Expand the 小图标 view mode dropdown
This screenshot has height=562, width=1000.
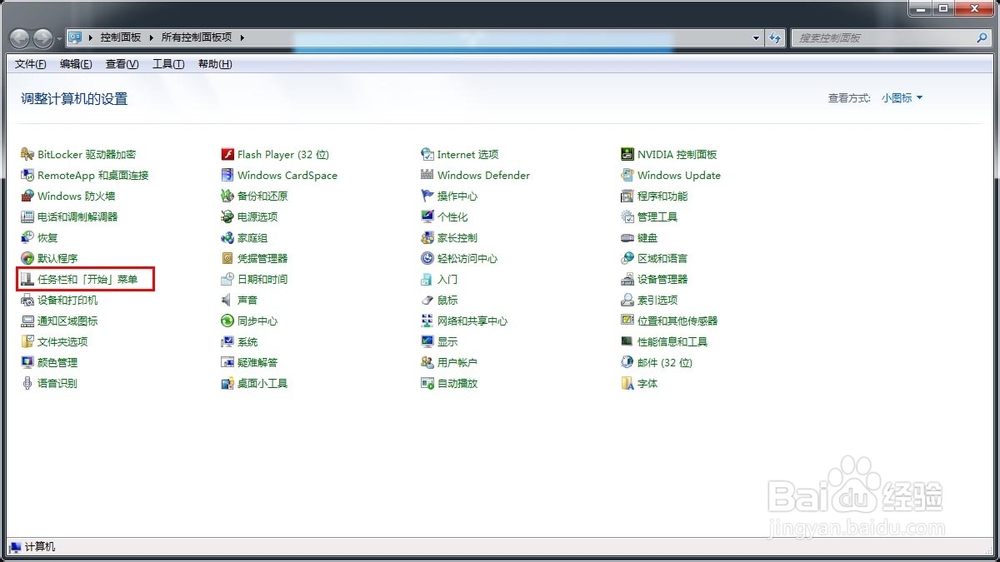902,98
